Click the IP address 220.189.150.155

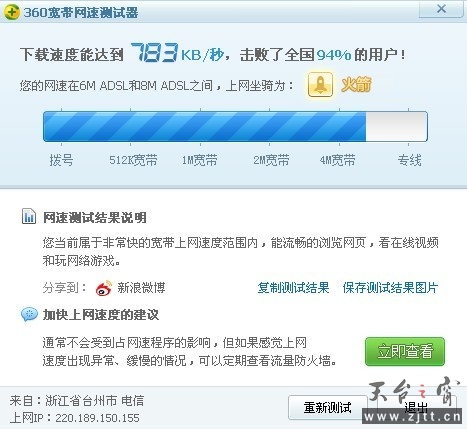pos(97,418)
